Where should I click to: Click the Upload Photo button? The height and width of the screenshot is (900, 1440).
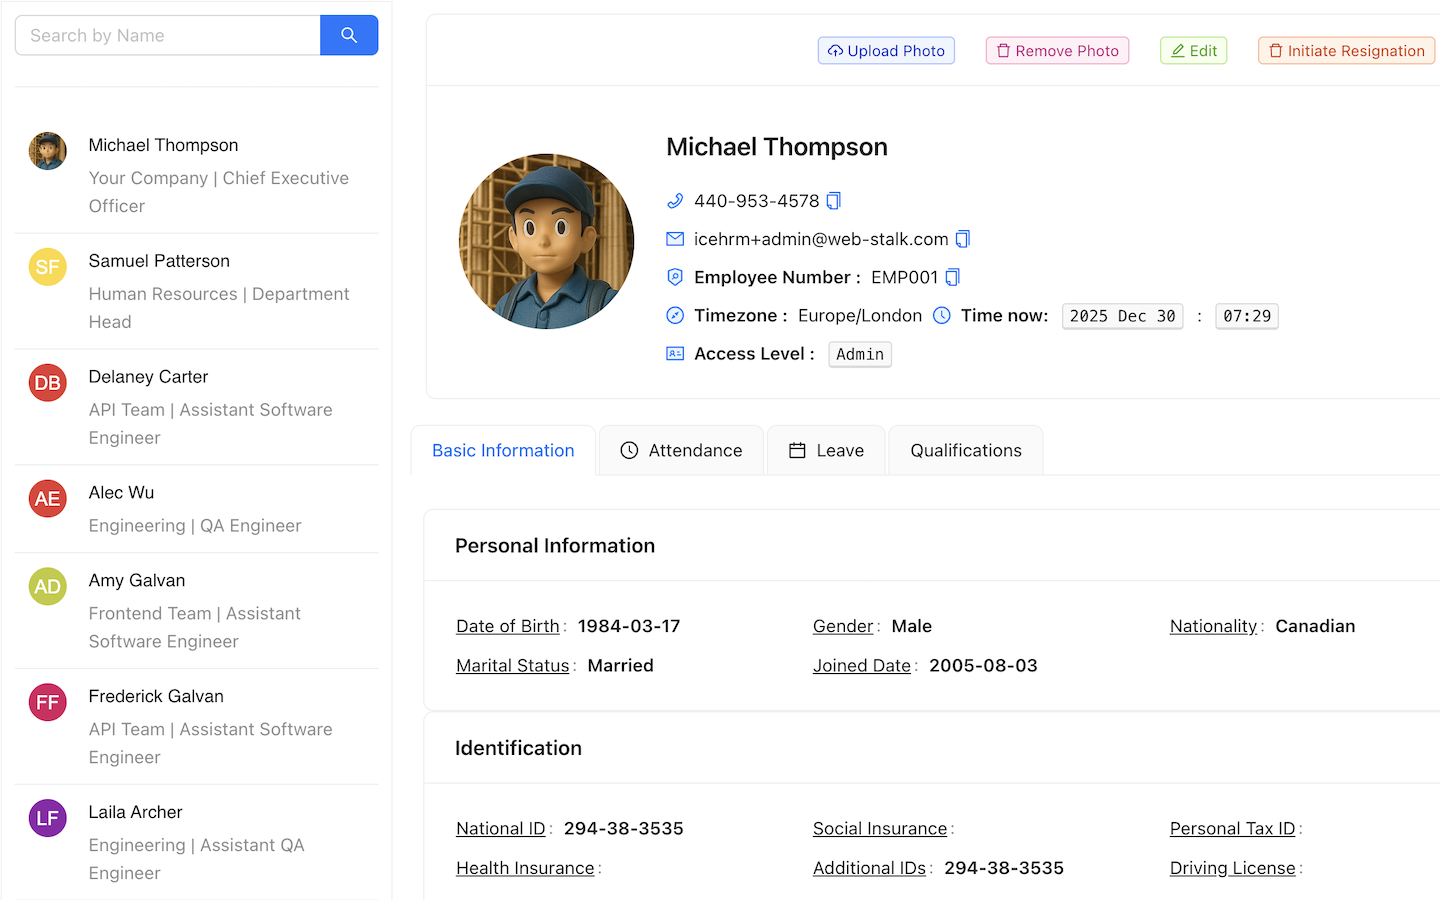pyautogui.click(x=886, y=50)
